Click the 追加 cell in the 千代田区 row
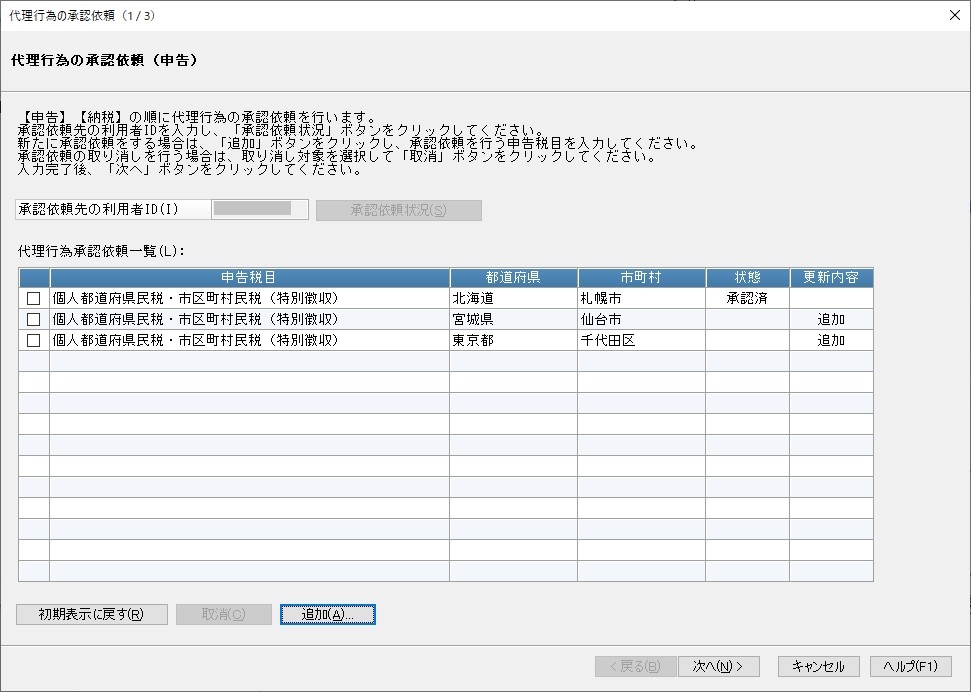 pyautogui.click(x=832, y=341)
